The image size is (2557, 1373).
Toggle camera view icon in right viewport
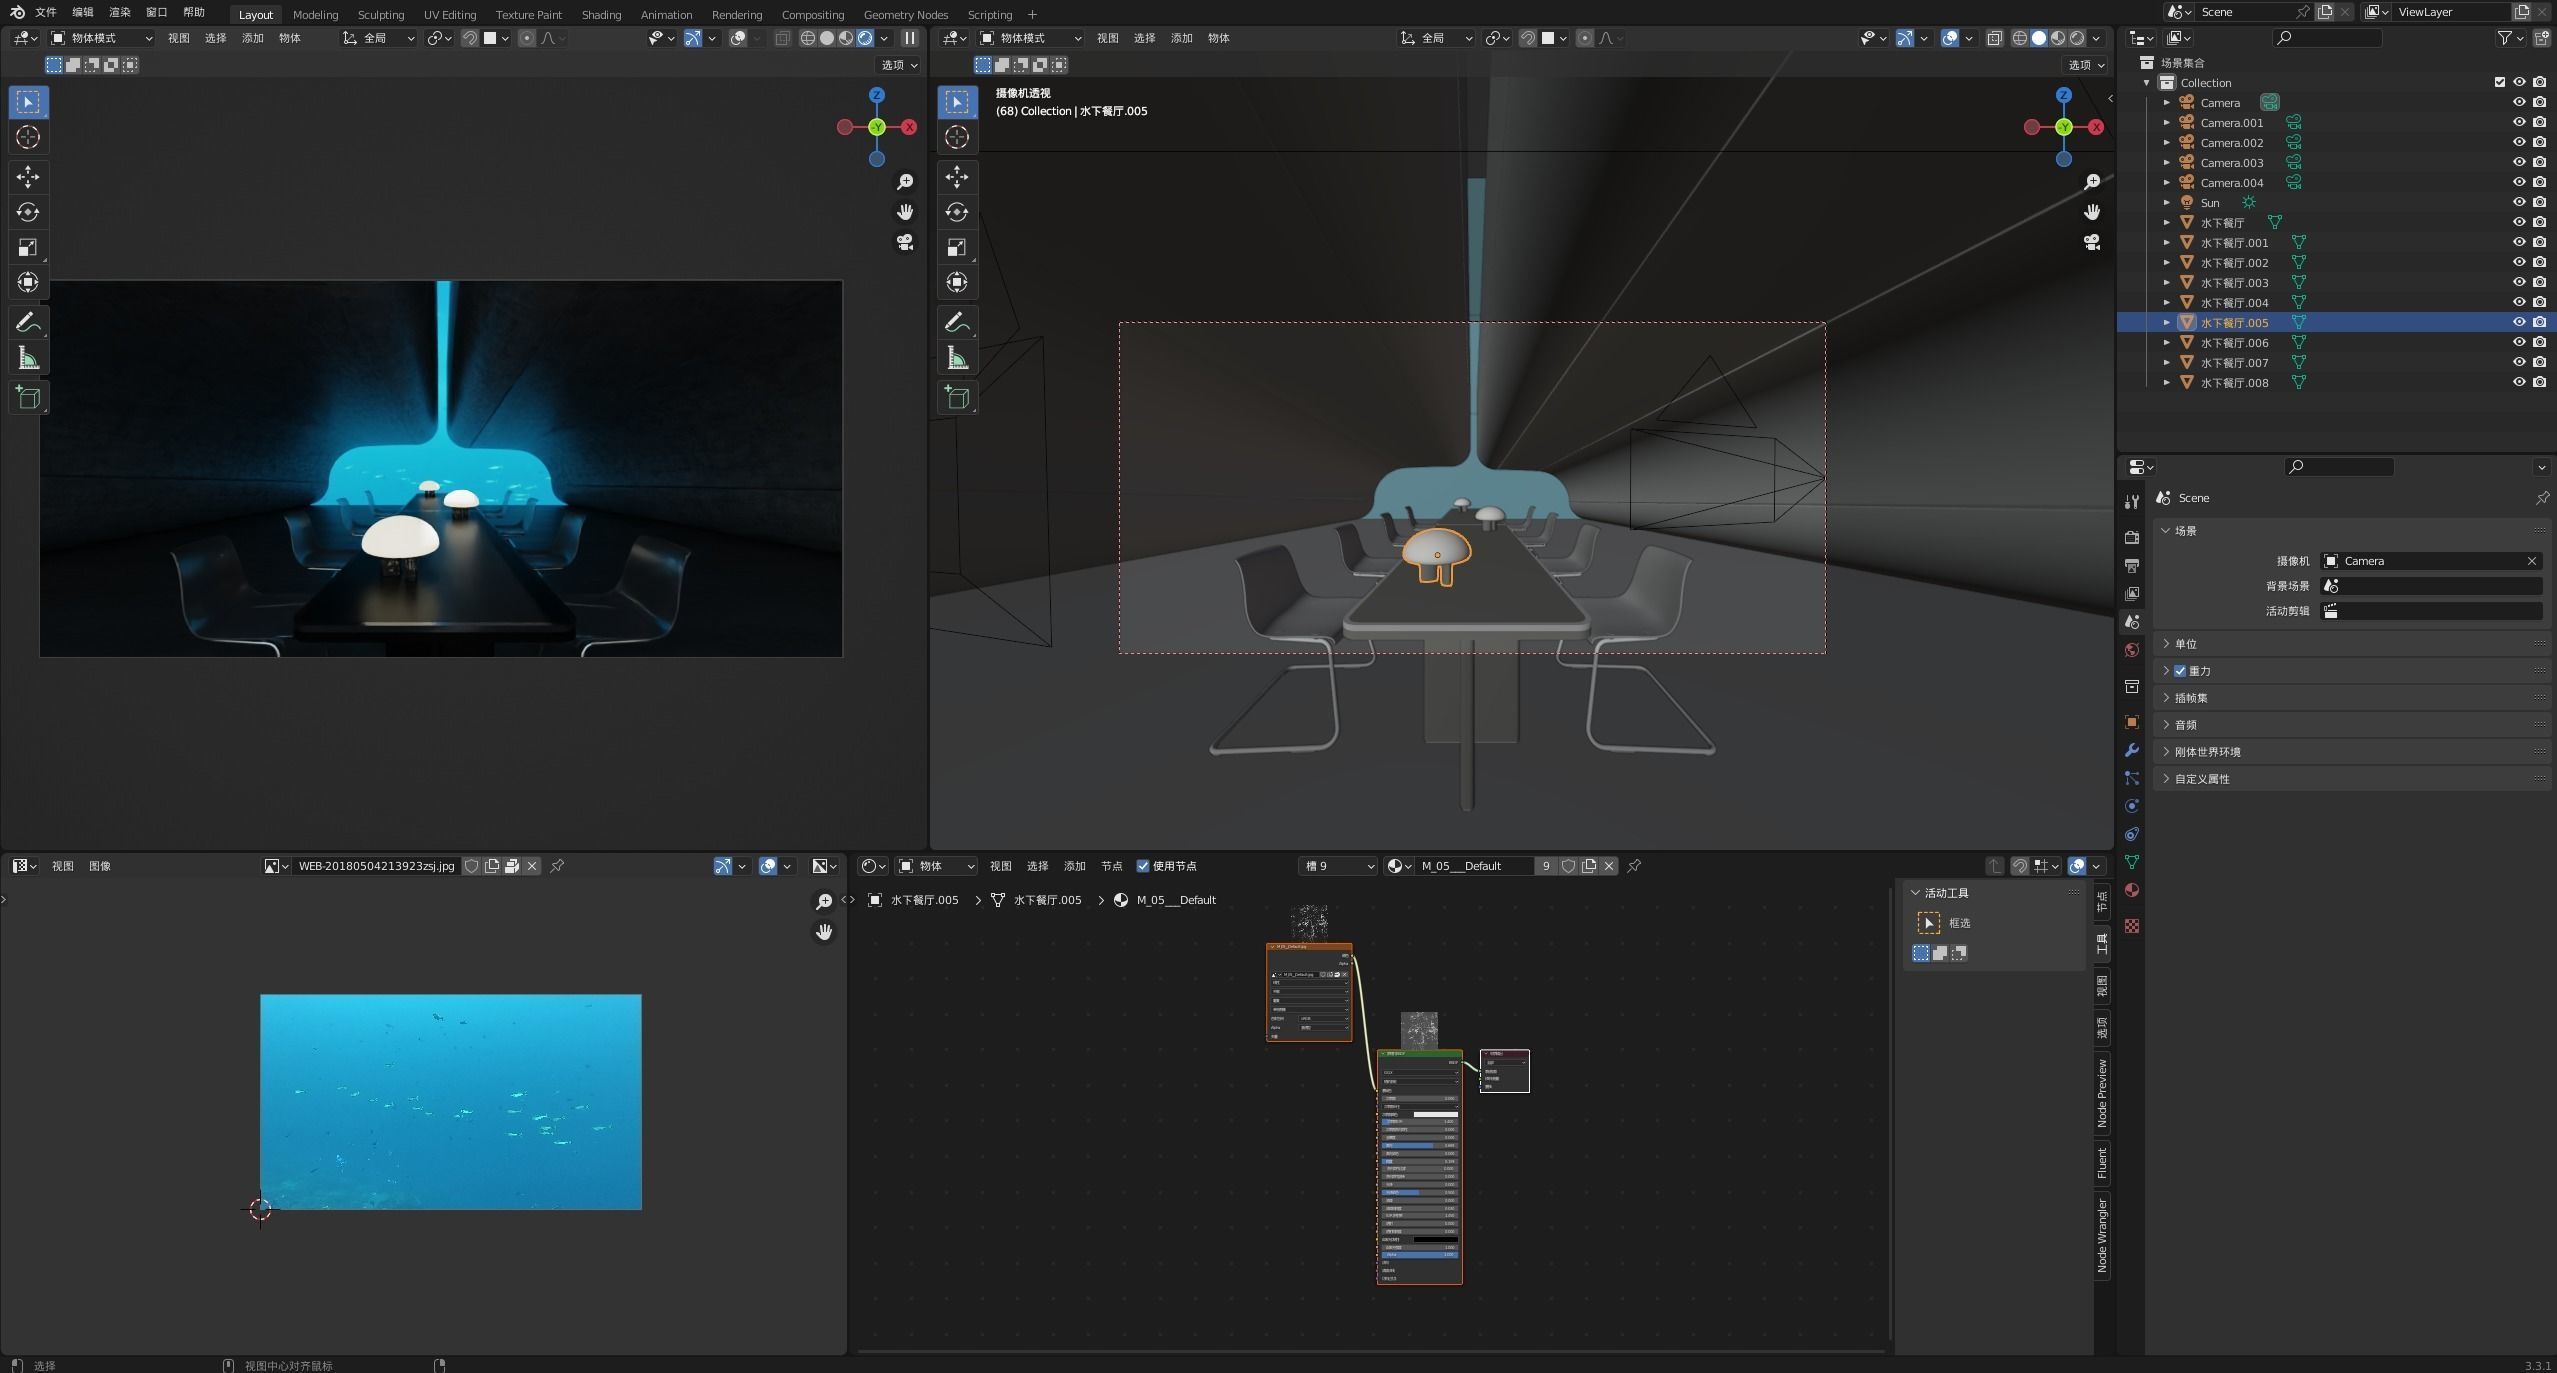(x=2091, y=243)
